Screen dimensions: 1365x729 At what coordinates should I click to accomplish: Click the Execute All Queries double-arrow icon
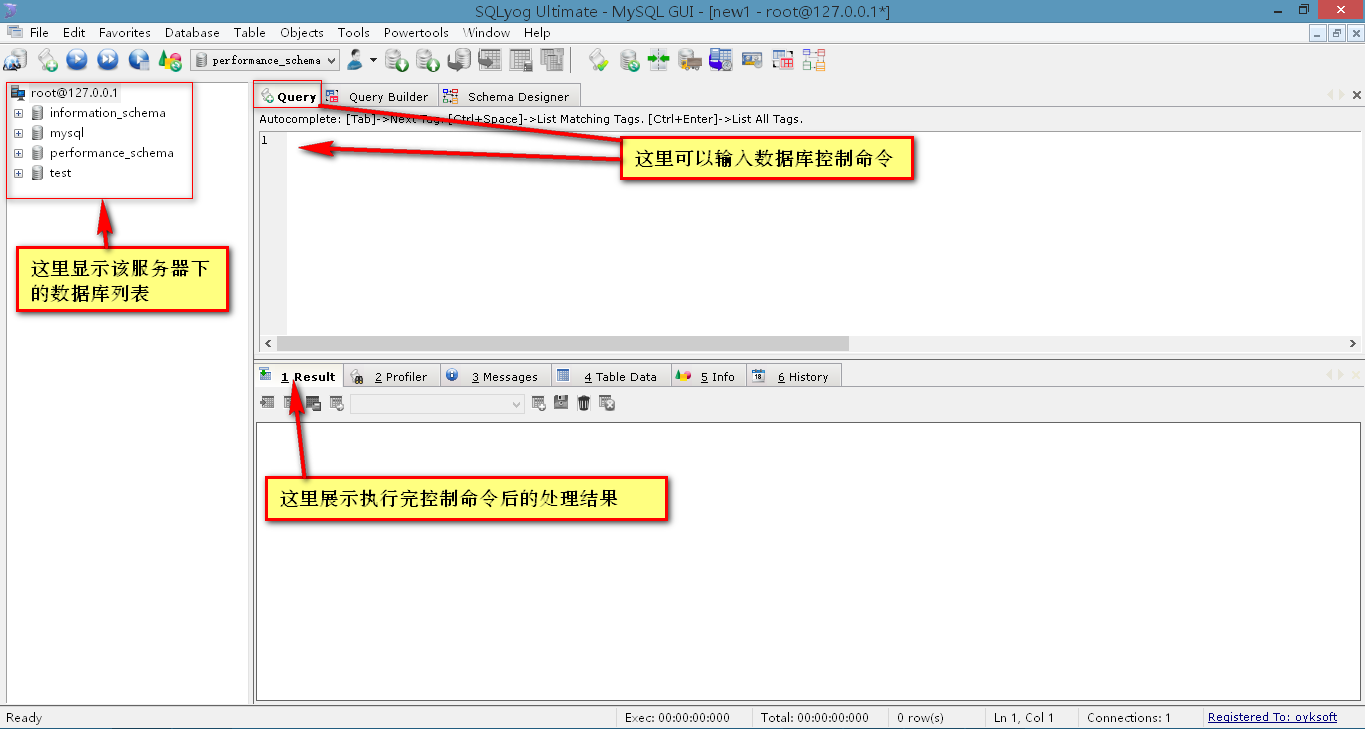coord(108,60)
